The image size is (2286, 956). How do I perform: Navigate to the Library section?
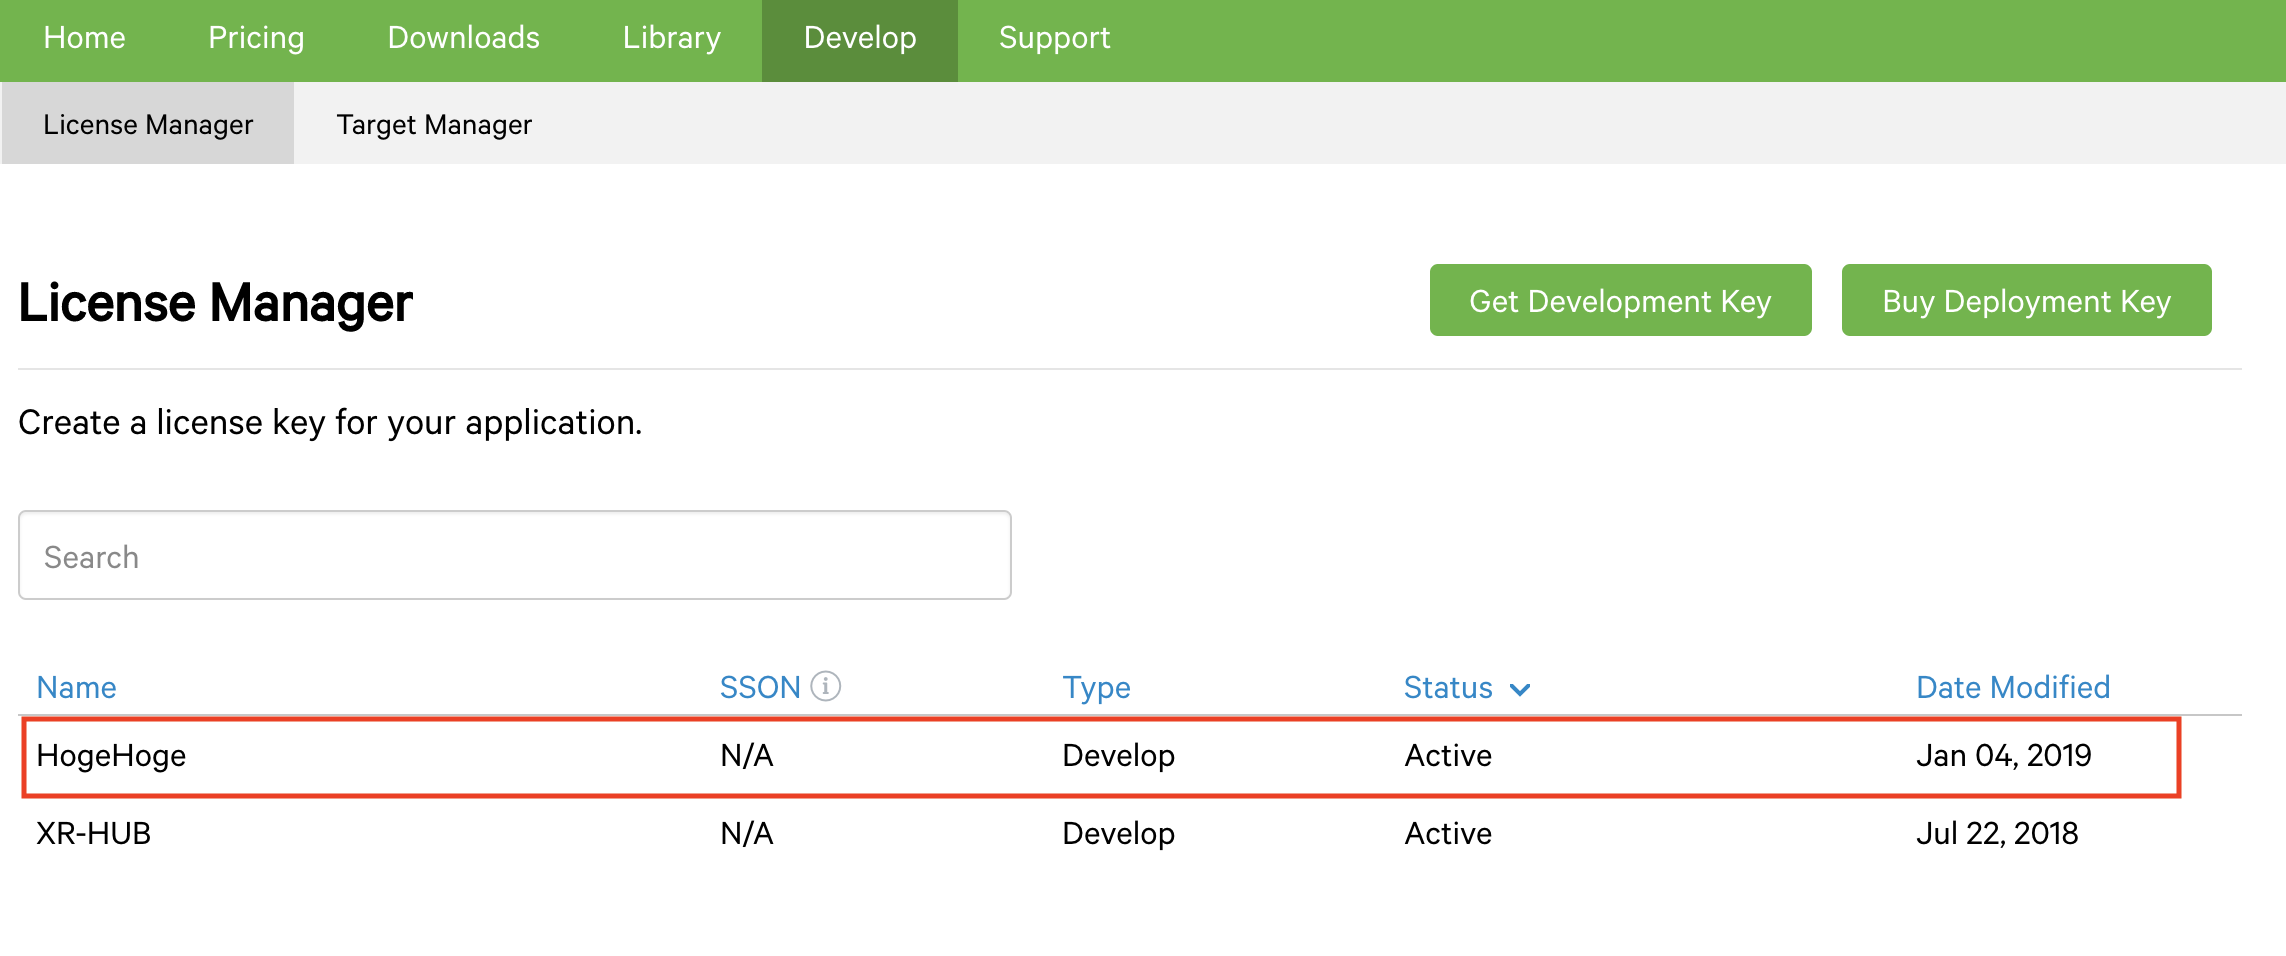coord(671,38)
